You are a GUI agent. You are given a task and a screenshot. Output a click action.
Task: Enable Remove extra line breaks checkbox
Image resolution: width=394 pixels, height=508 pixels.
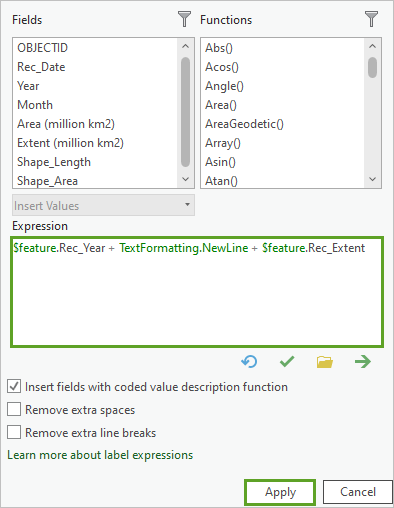click(14, 432)
